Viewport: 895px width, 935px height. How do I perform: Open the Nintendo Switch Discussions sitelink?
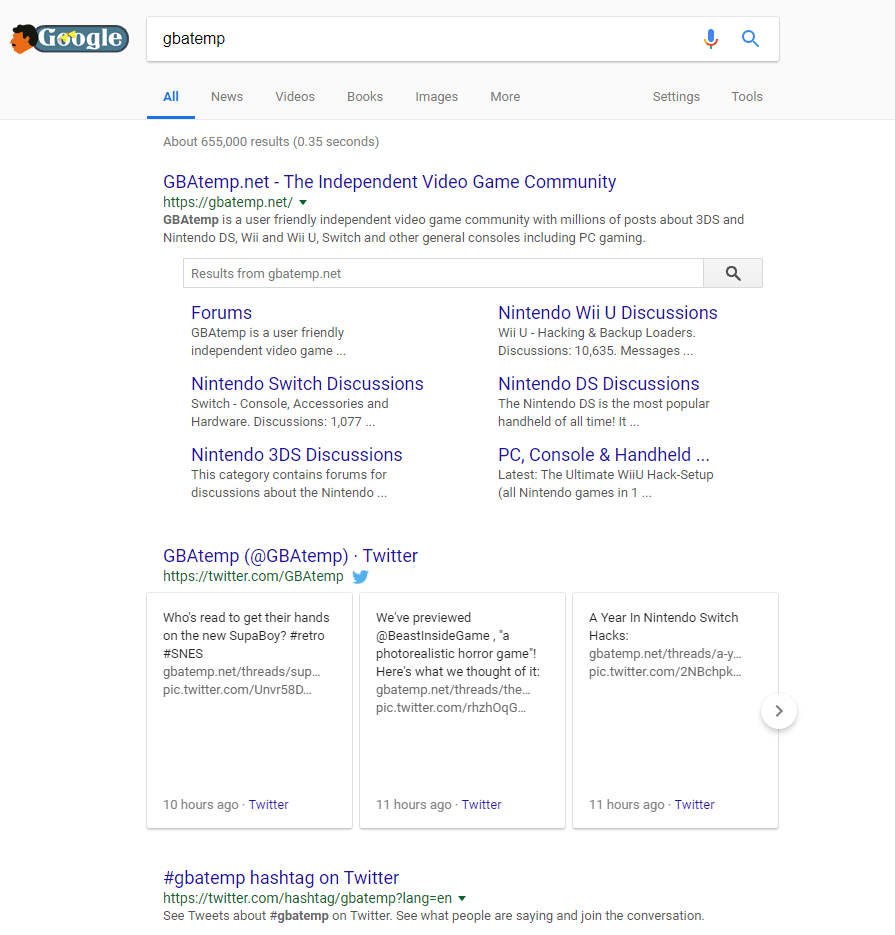pos(307,383)
